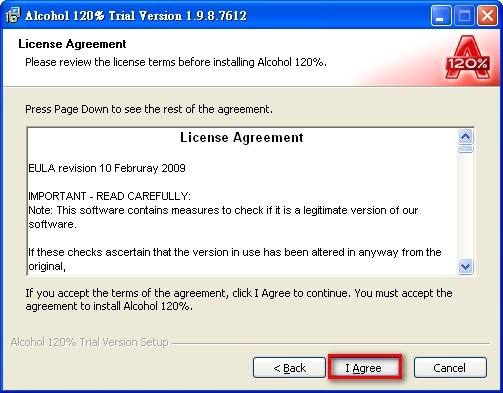Click the "If you accept the terms" instruction
The image size is (503, 393).
click(x=239, y=299)
